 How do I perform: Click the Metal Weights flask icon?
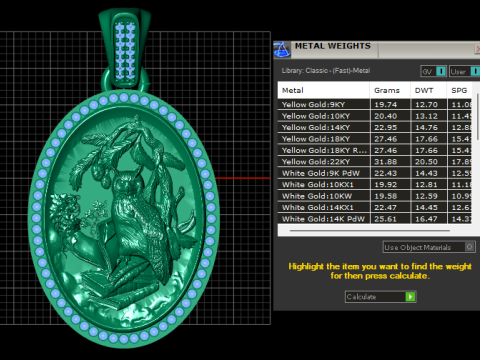tap(282, 50)
